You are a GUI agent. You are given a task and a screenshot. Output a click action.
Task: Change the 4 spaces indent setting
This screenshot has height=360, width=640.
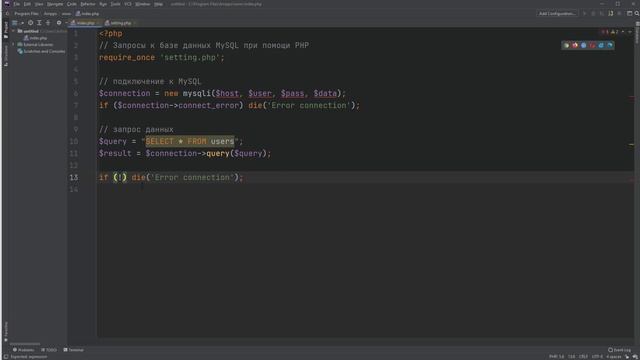click(613, 357)
